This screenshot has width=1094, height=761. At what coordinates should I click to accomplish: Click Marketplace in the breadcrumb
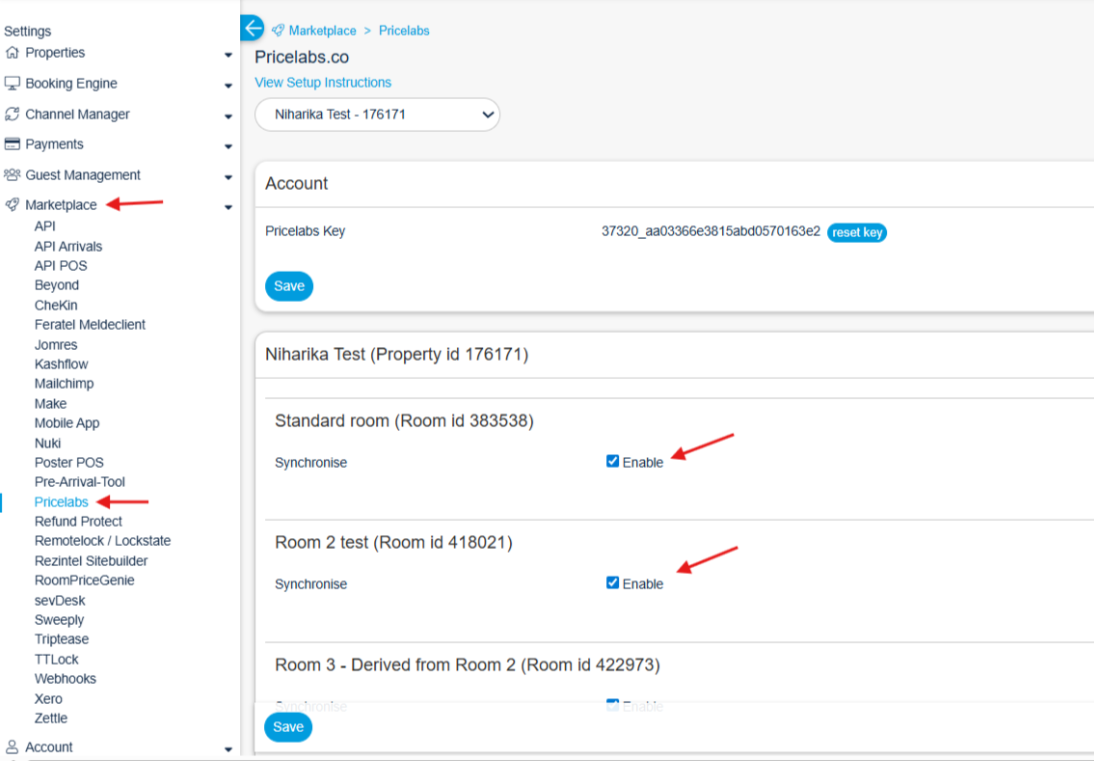click(x=321, y=31)
